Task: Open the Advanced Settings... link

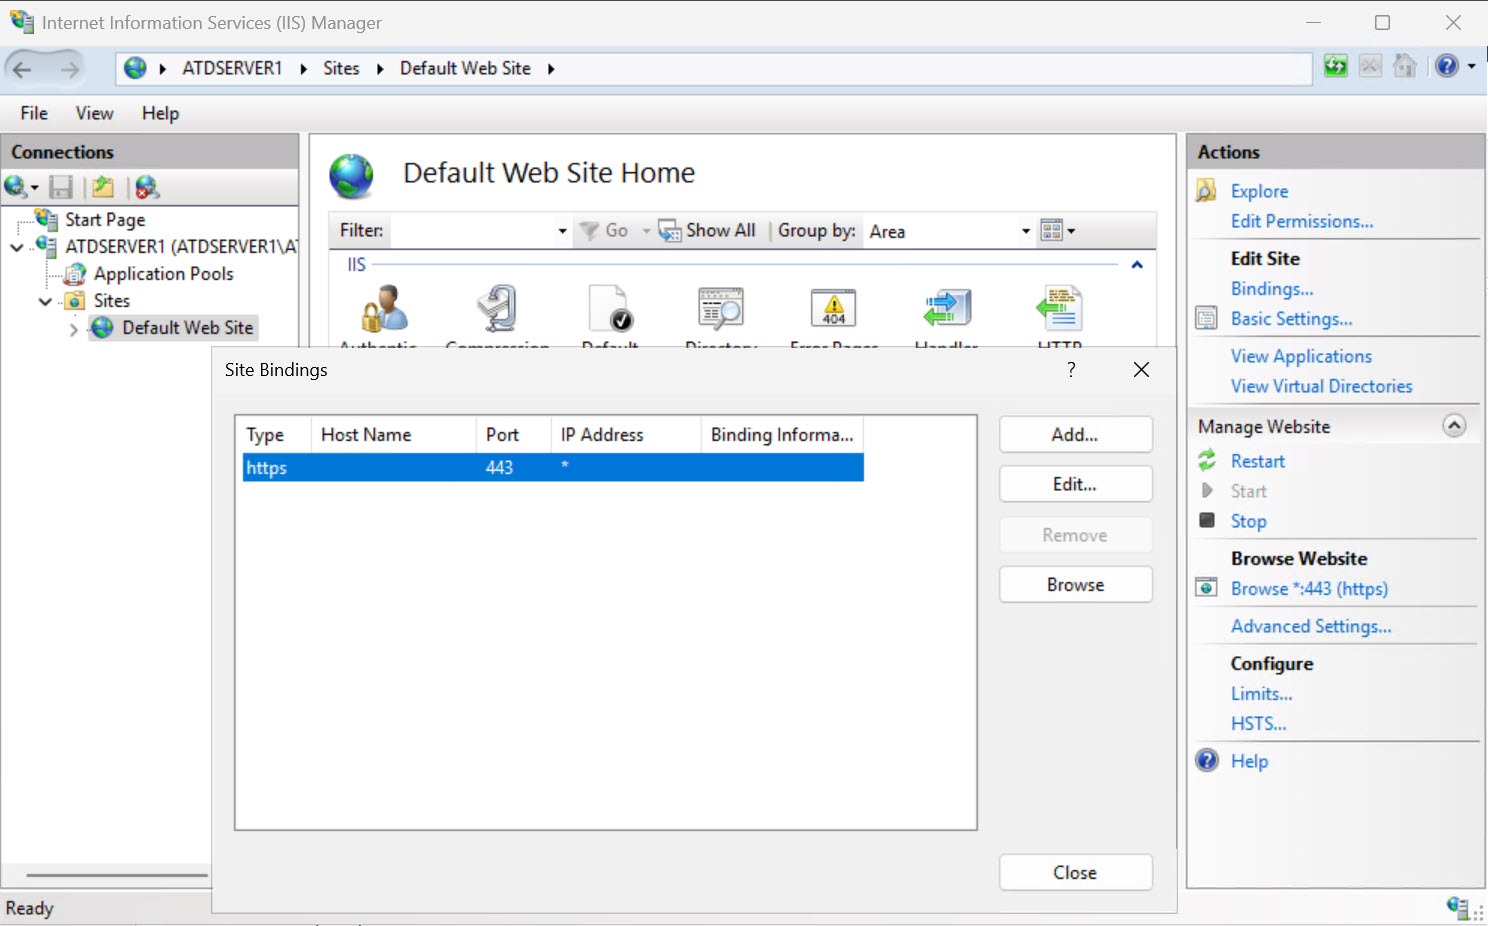Action: pos(1311,626)
